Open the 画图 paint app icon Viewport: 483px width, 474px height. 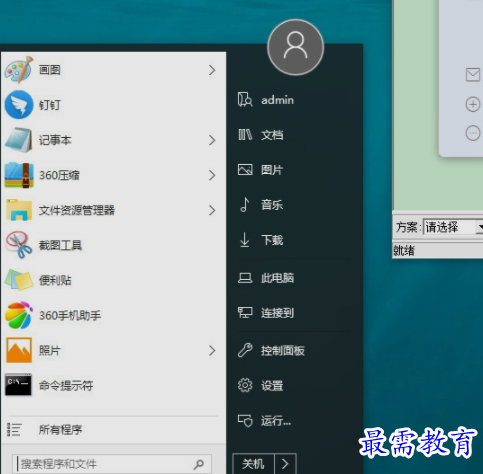pyautogui.click(x=19, y=70)
